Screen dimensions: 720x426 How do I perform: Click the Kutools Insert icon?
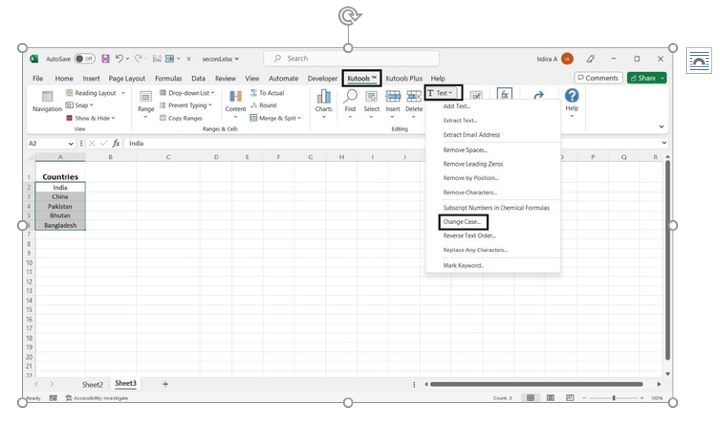(x=393, y=96)
